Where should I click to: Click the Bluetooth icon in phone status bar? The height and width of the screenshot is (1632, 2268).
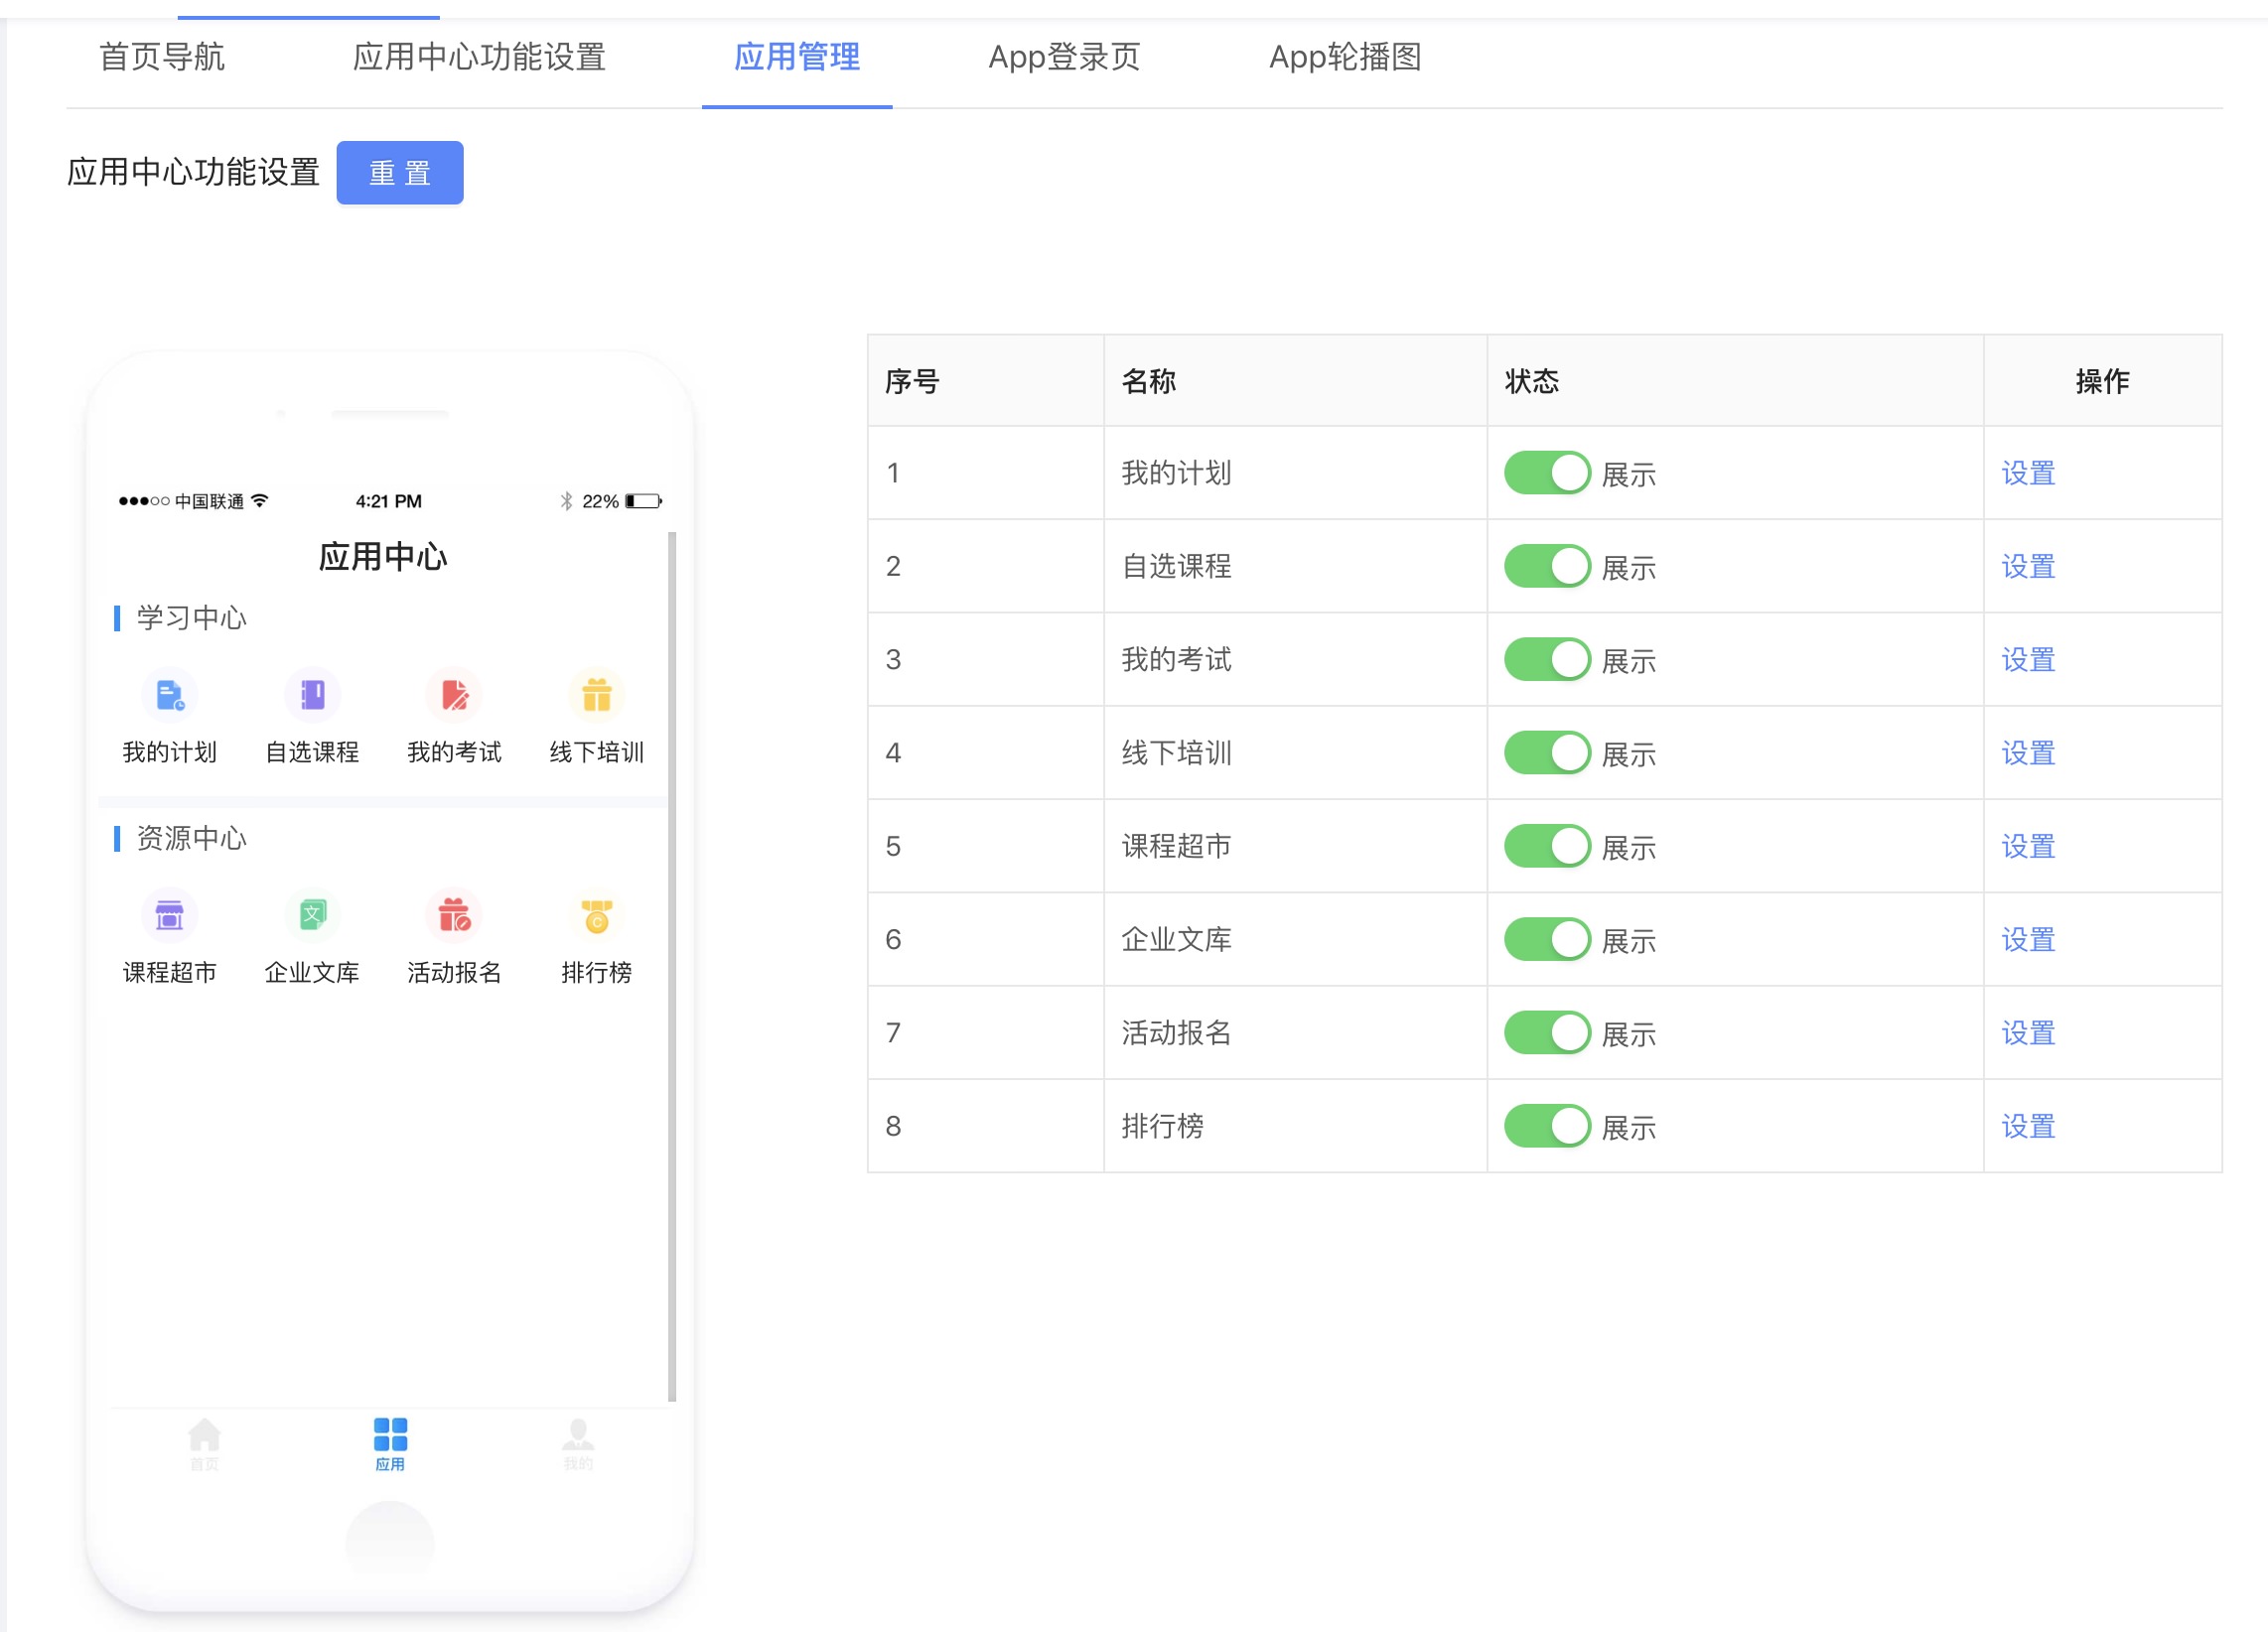[x=566, y=501]
